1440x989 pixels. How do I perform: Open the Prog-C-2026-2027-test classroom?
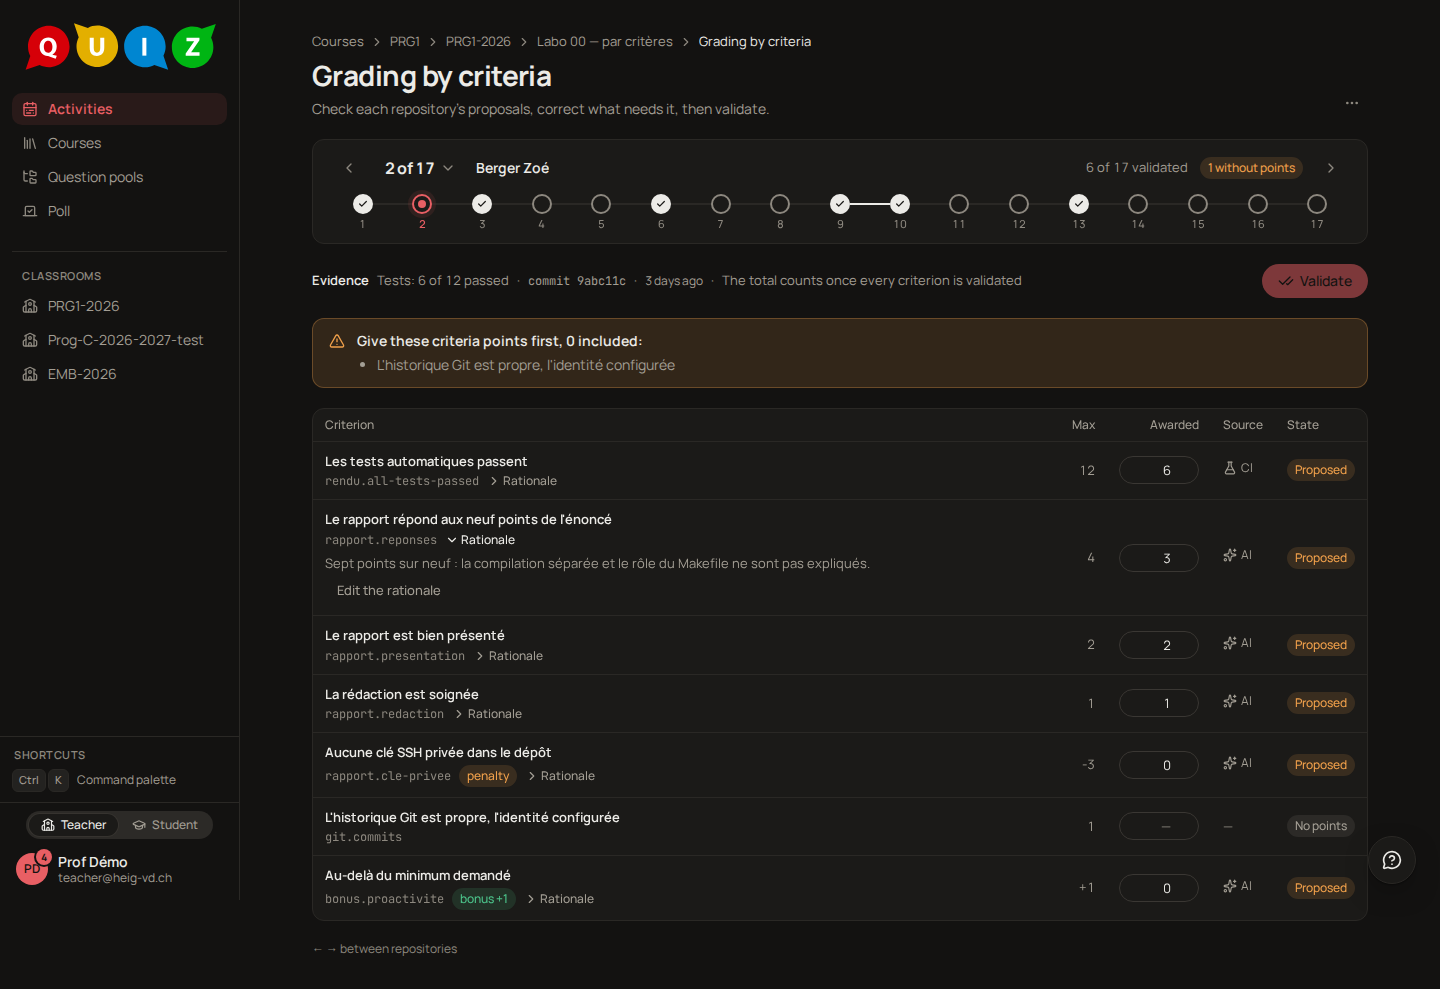[119, 340]
